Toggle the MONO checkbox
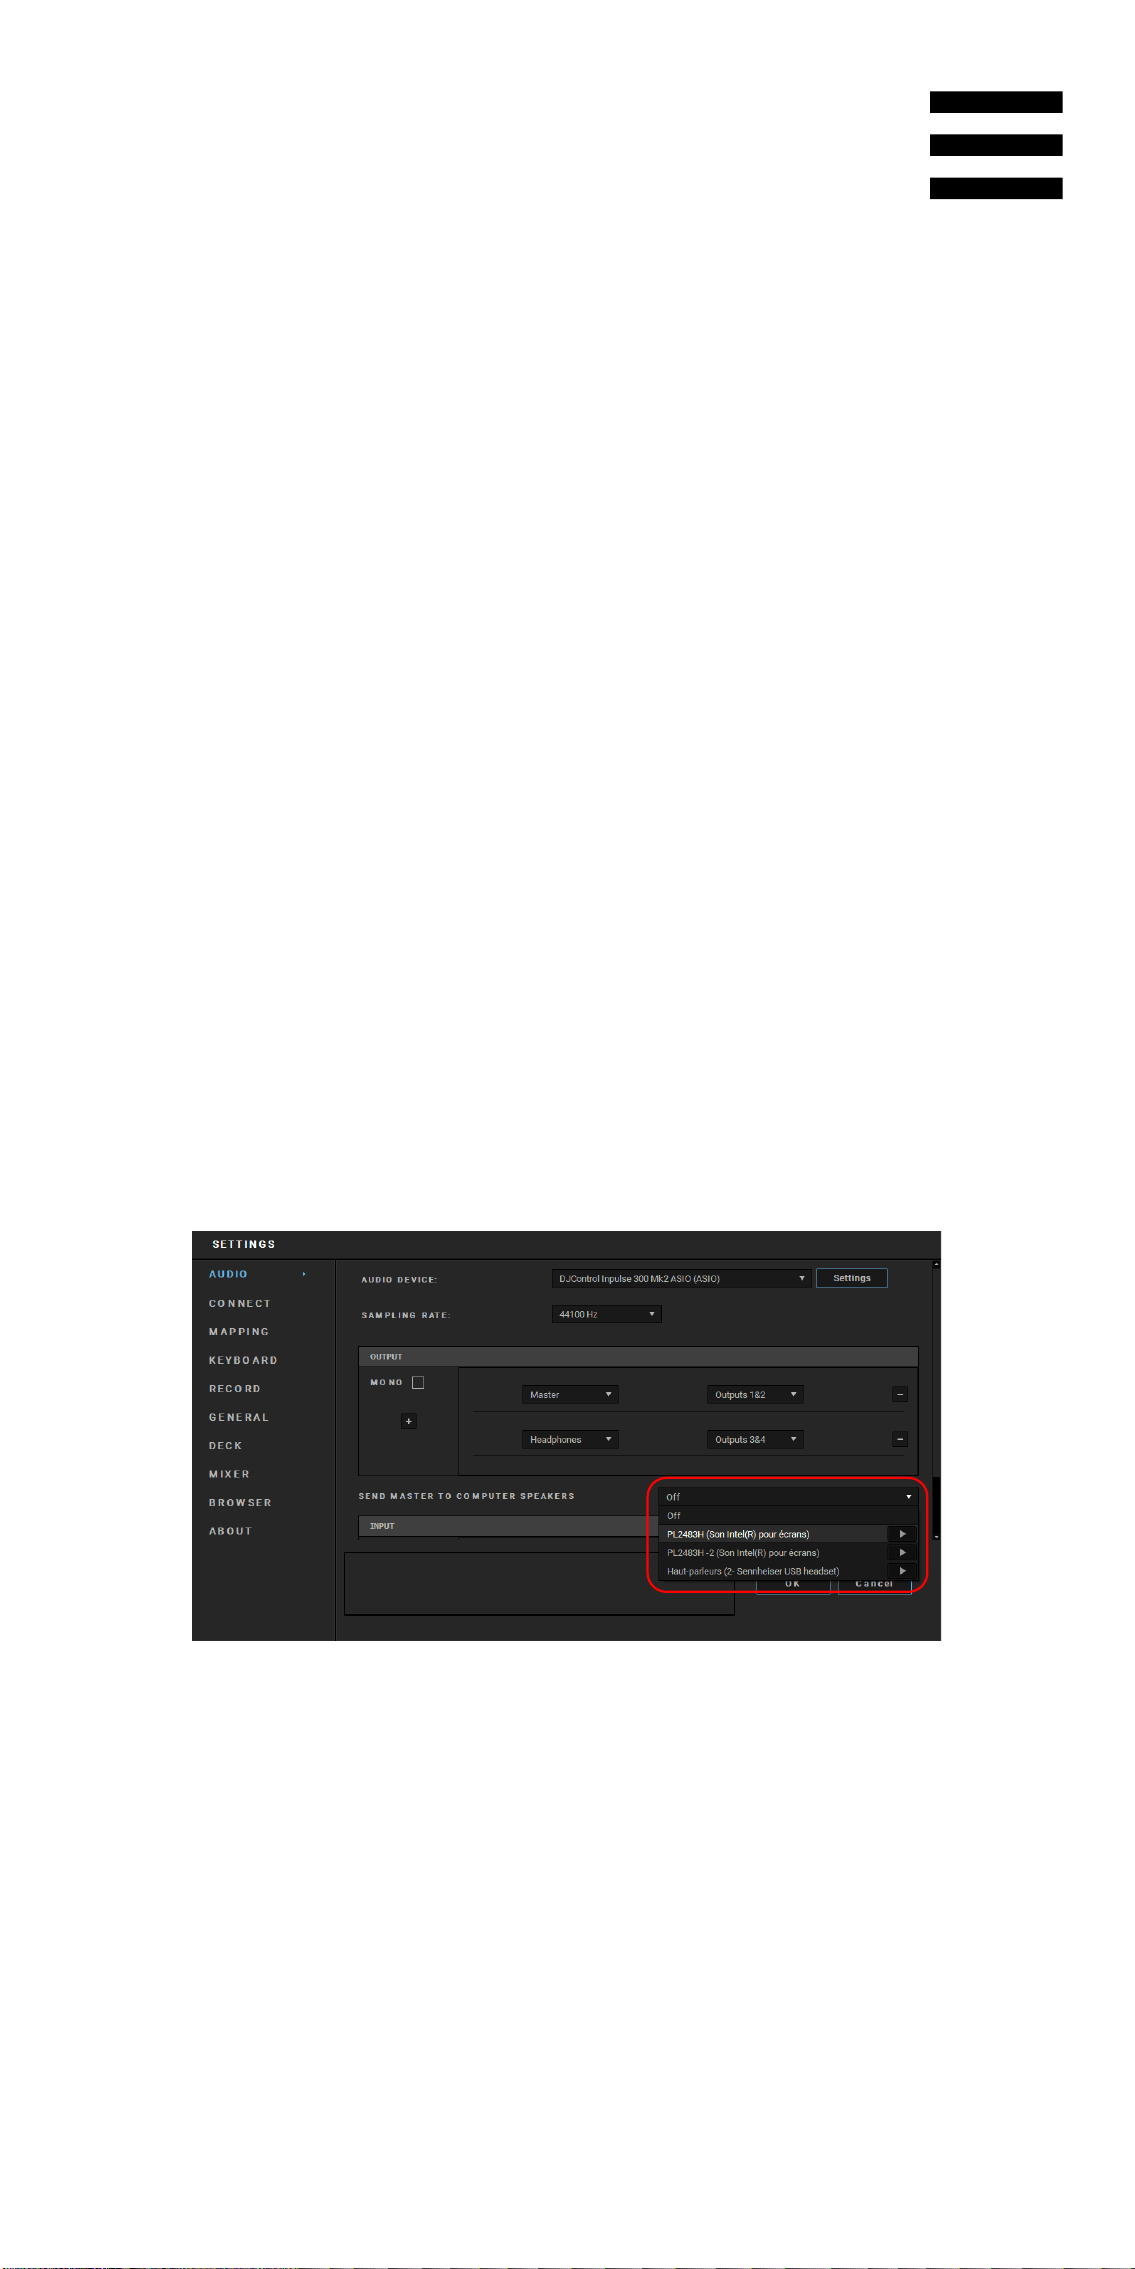This screenshot has height=2269, width=1135. [x=418, y=1382]
